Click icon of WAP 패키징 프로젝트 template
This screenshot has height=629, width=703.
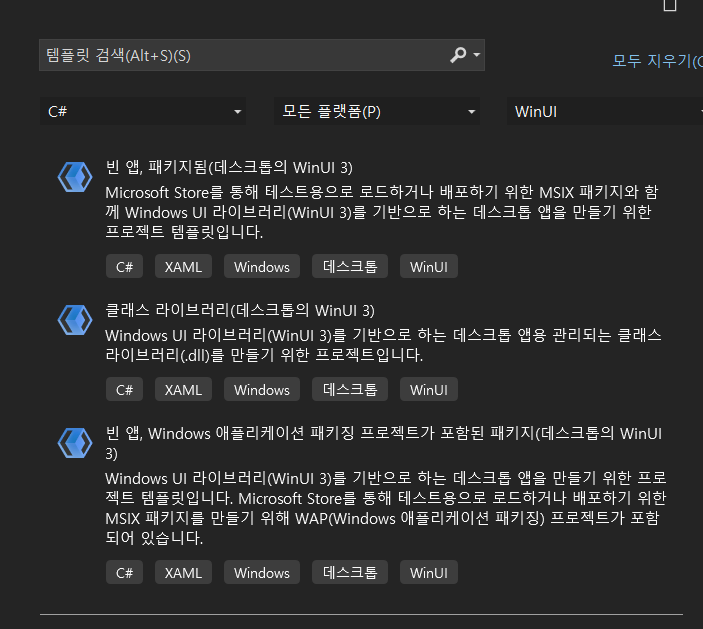[75, 443]
